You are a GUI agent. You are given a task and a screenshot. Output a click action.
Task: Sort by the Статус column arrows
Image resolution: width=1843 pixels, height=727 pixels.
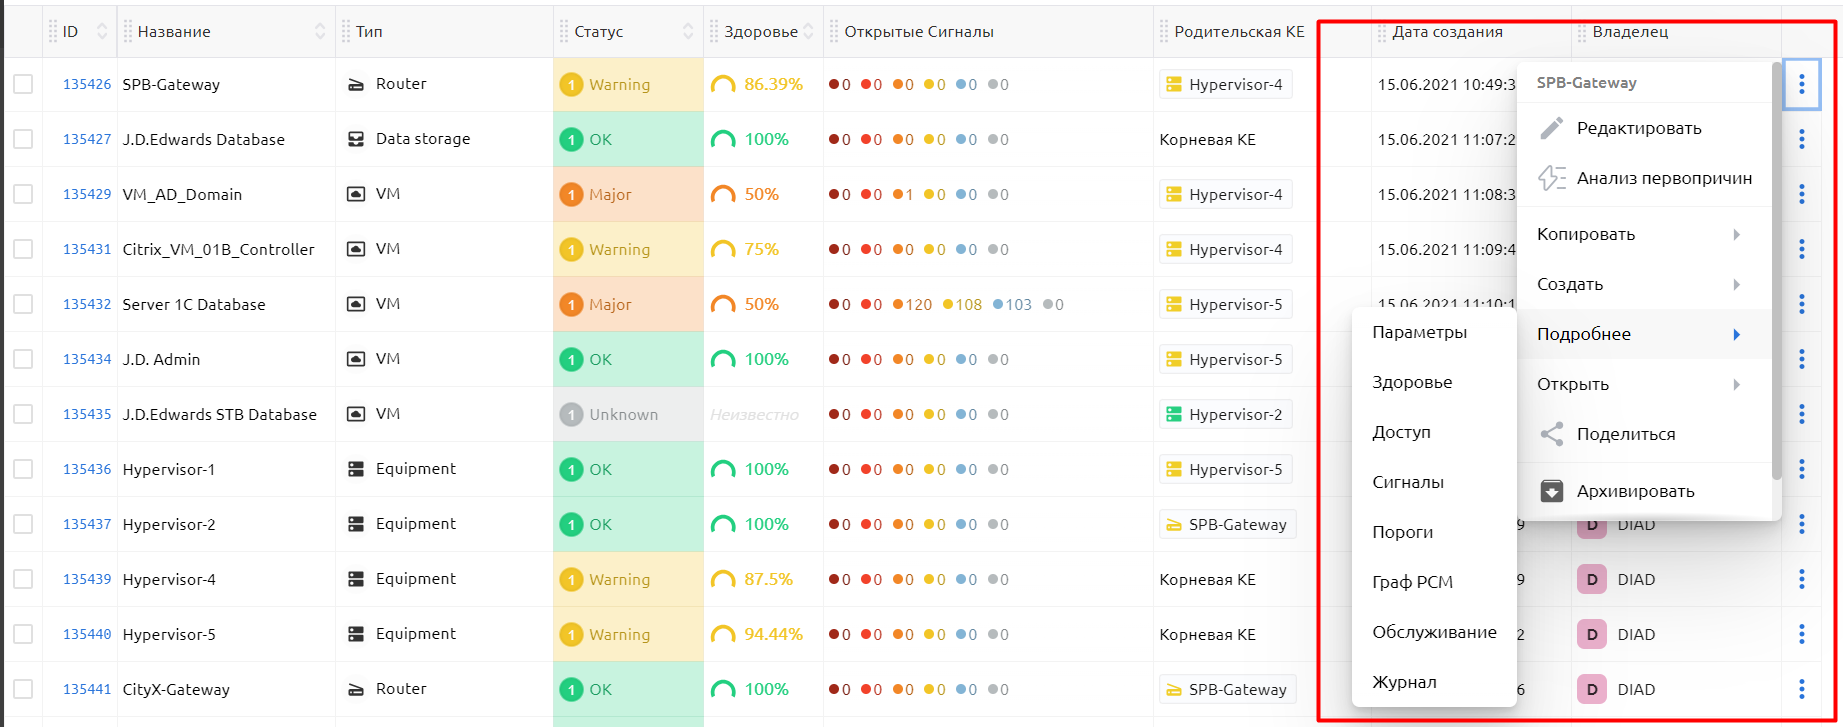click(688, 32)
